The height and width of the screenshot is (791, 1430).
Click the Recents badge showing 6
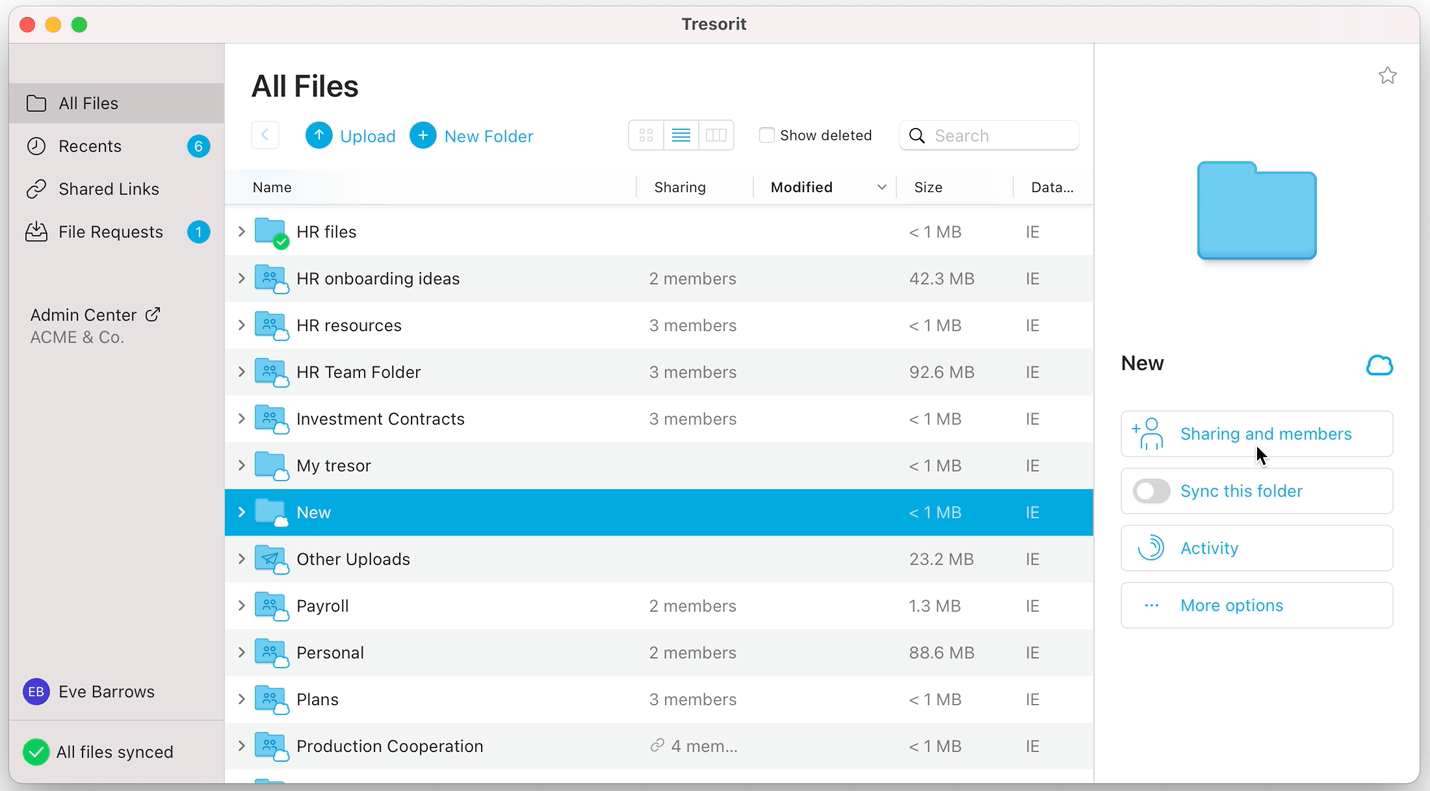coord(198,146)
